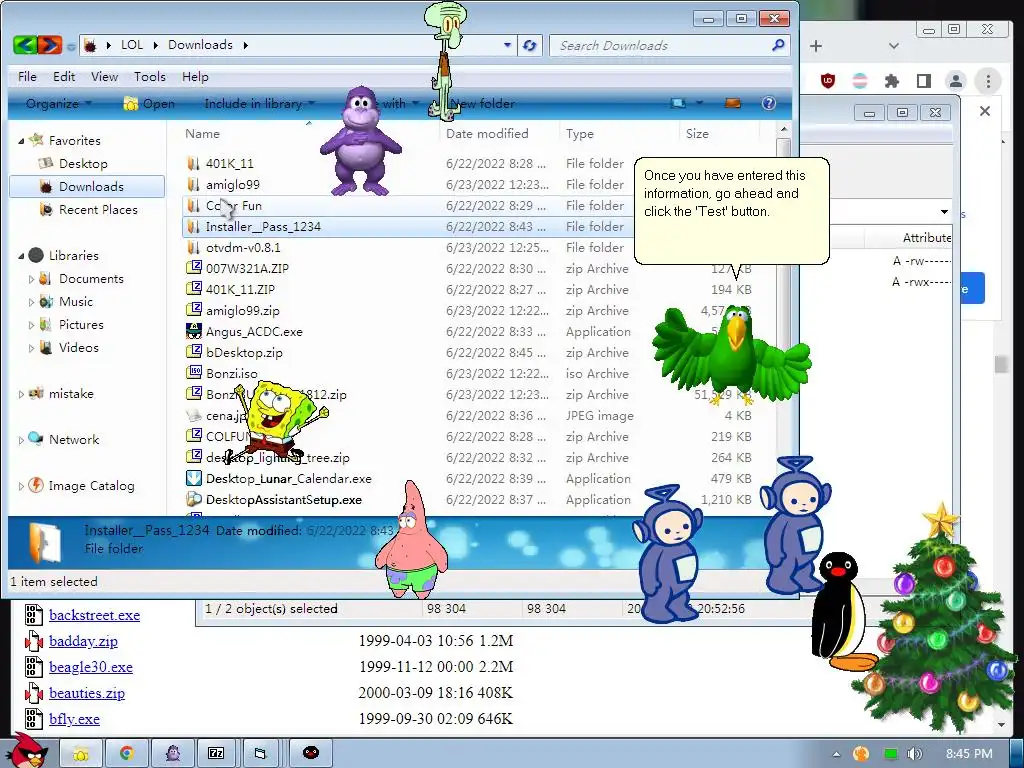Viewport: 1024px width, 768px height.
Task: Open the 7-Zip taskbar button
Action: (x=216, y=754)
